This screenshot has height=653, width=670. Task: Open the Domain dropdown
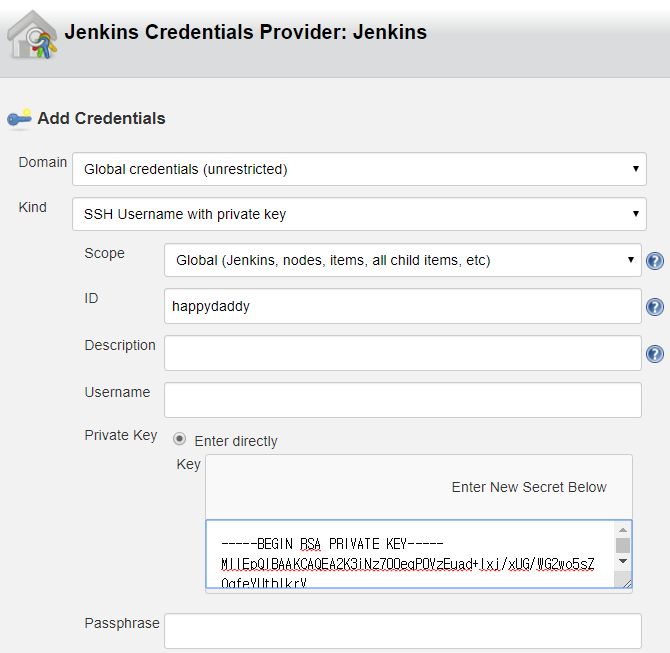point(359,169)
